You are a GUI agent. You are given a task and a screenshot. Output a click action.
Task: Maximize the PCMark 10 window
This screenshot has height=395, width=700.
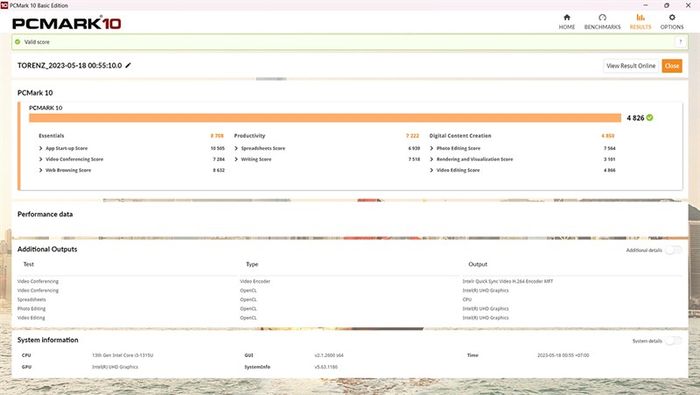point(667,5)
